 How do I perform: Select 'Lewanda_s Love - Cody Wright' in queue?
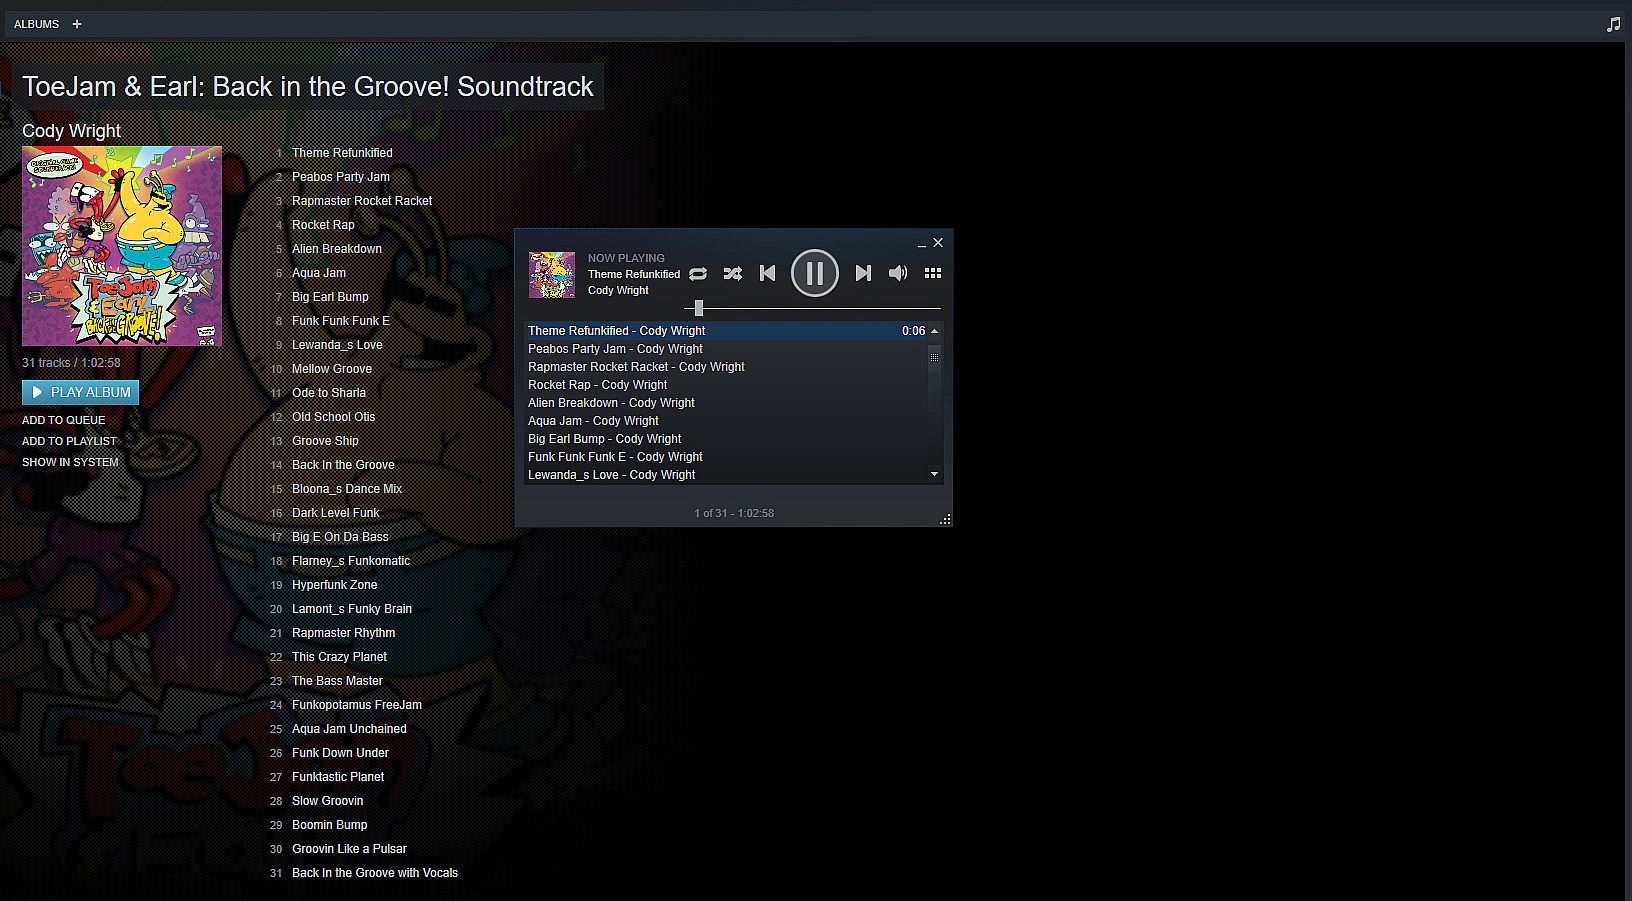727,475
